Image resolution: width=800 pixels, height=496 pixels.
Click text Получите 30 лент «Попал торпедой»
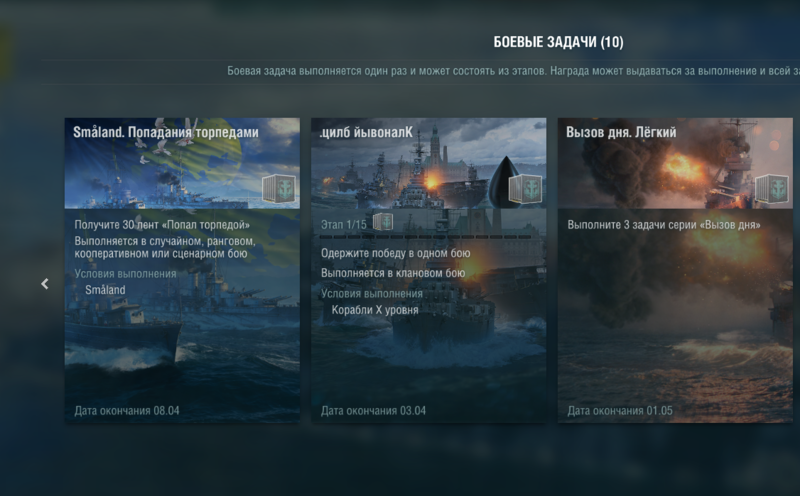tap(162, 225)
